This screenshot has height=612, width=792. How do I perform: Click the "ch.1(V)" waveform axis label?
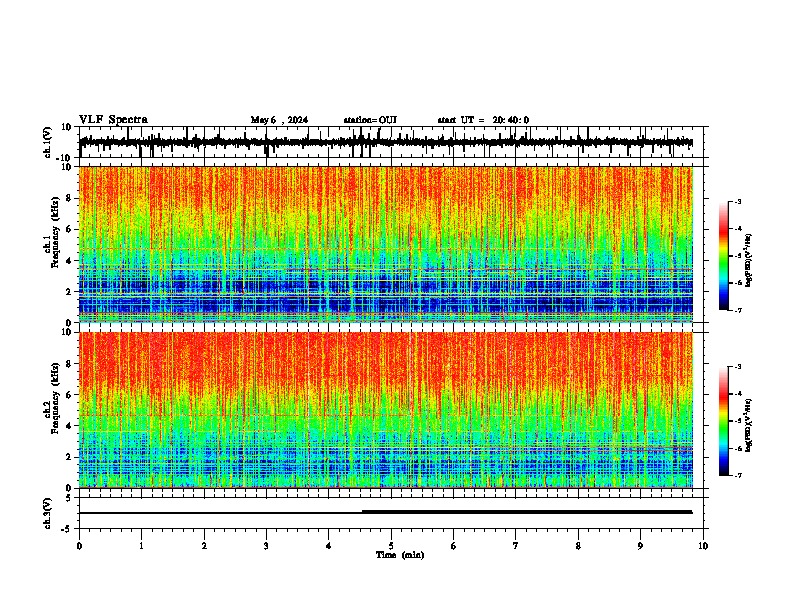pos(48,142)
